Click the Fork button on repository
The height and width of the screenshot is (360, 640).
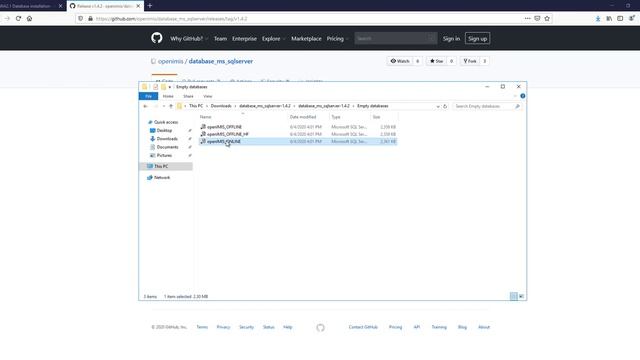coord(470,61)
